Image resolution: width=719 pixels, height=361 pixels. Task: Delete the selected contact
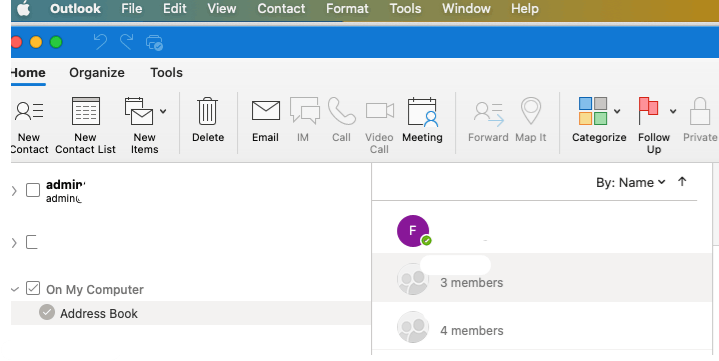[x=208, y=120]
